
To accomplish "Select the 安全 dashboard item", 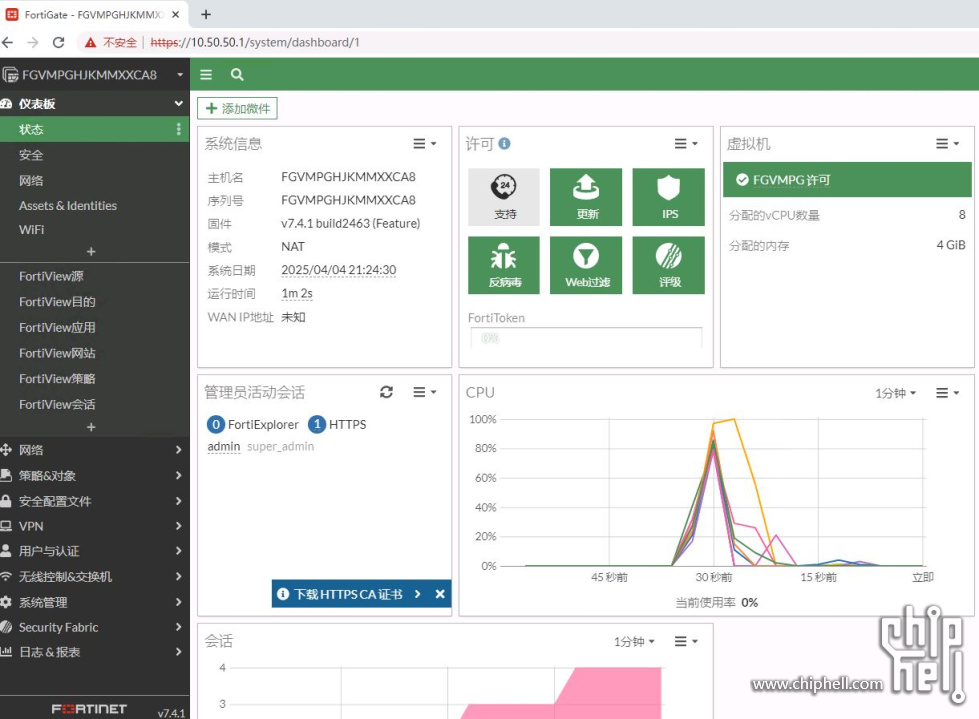I will 95,155.
